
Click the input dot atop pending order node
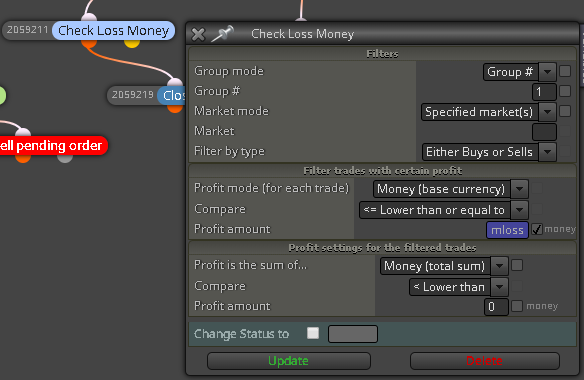(x=23, y=133)
